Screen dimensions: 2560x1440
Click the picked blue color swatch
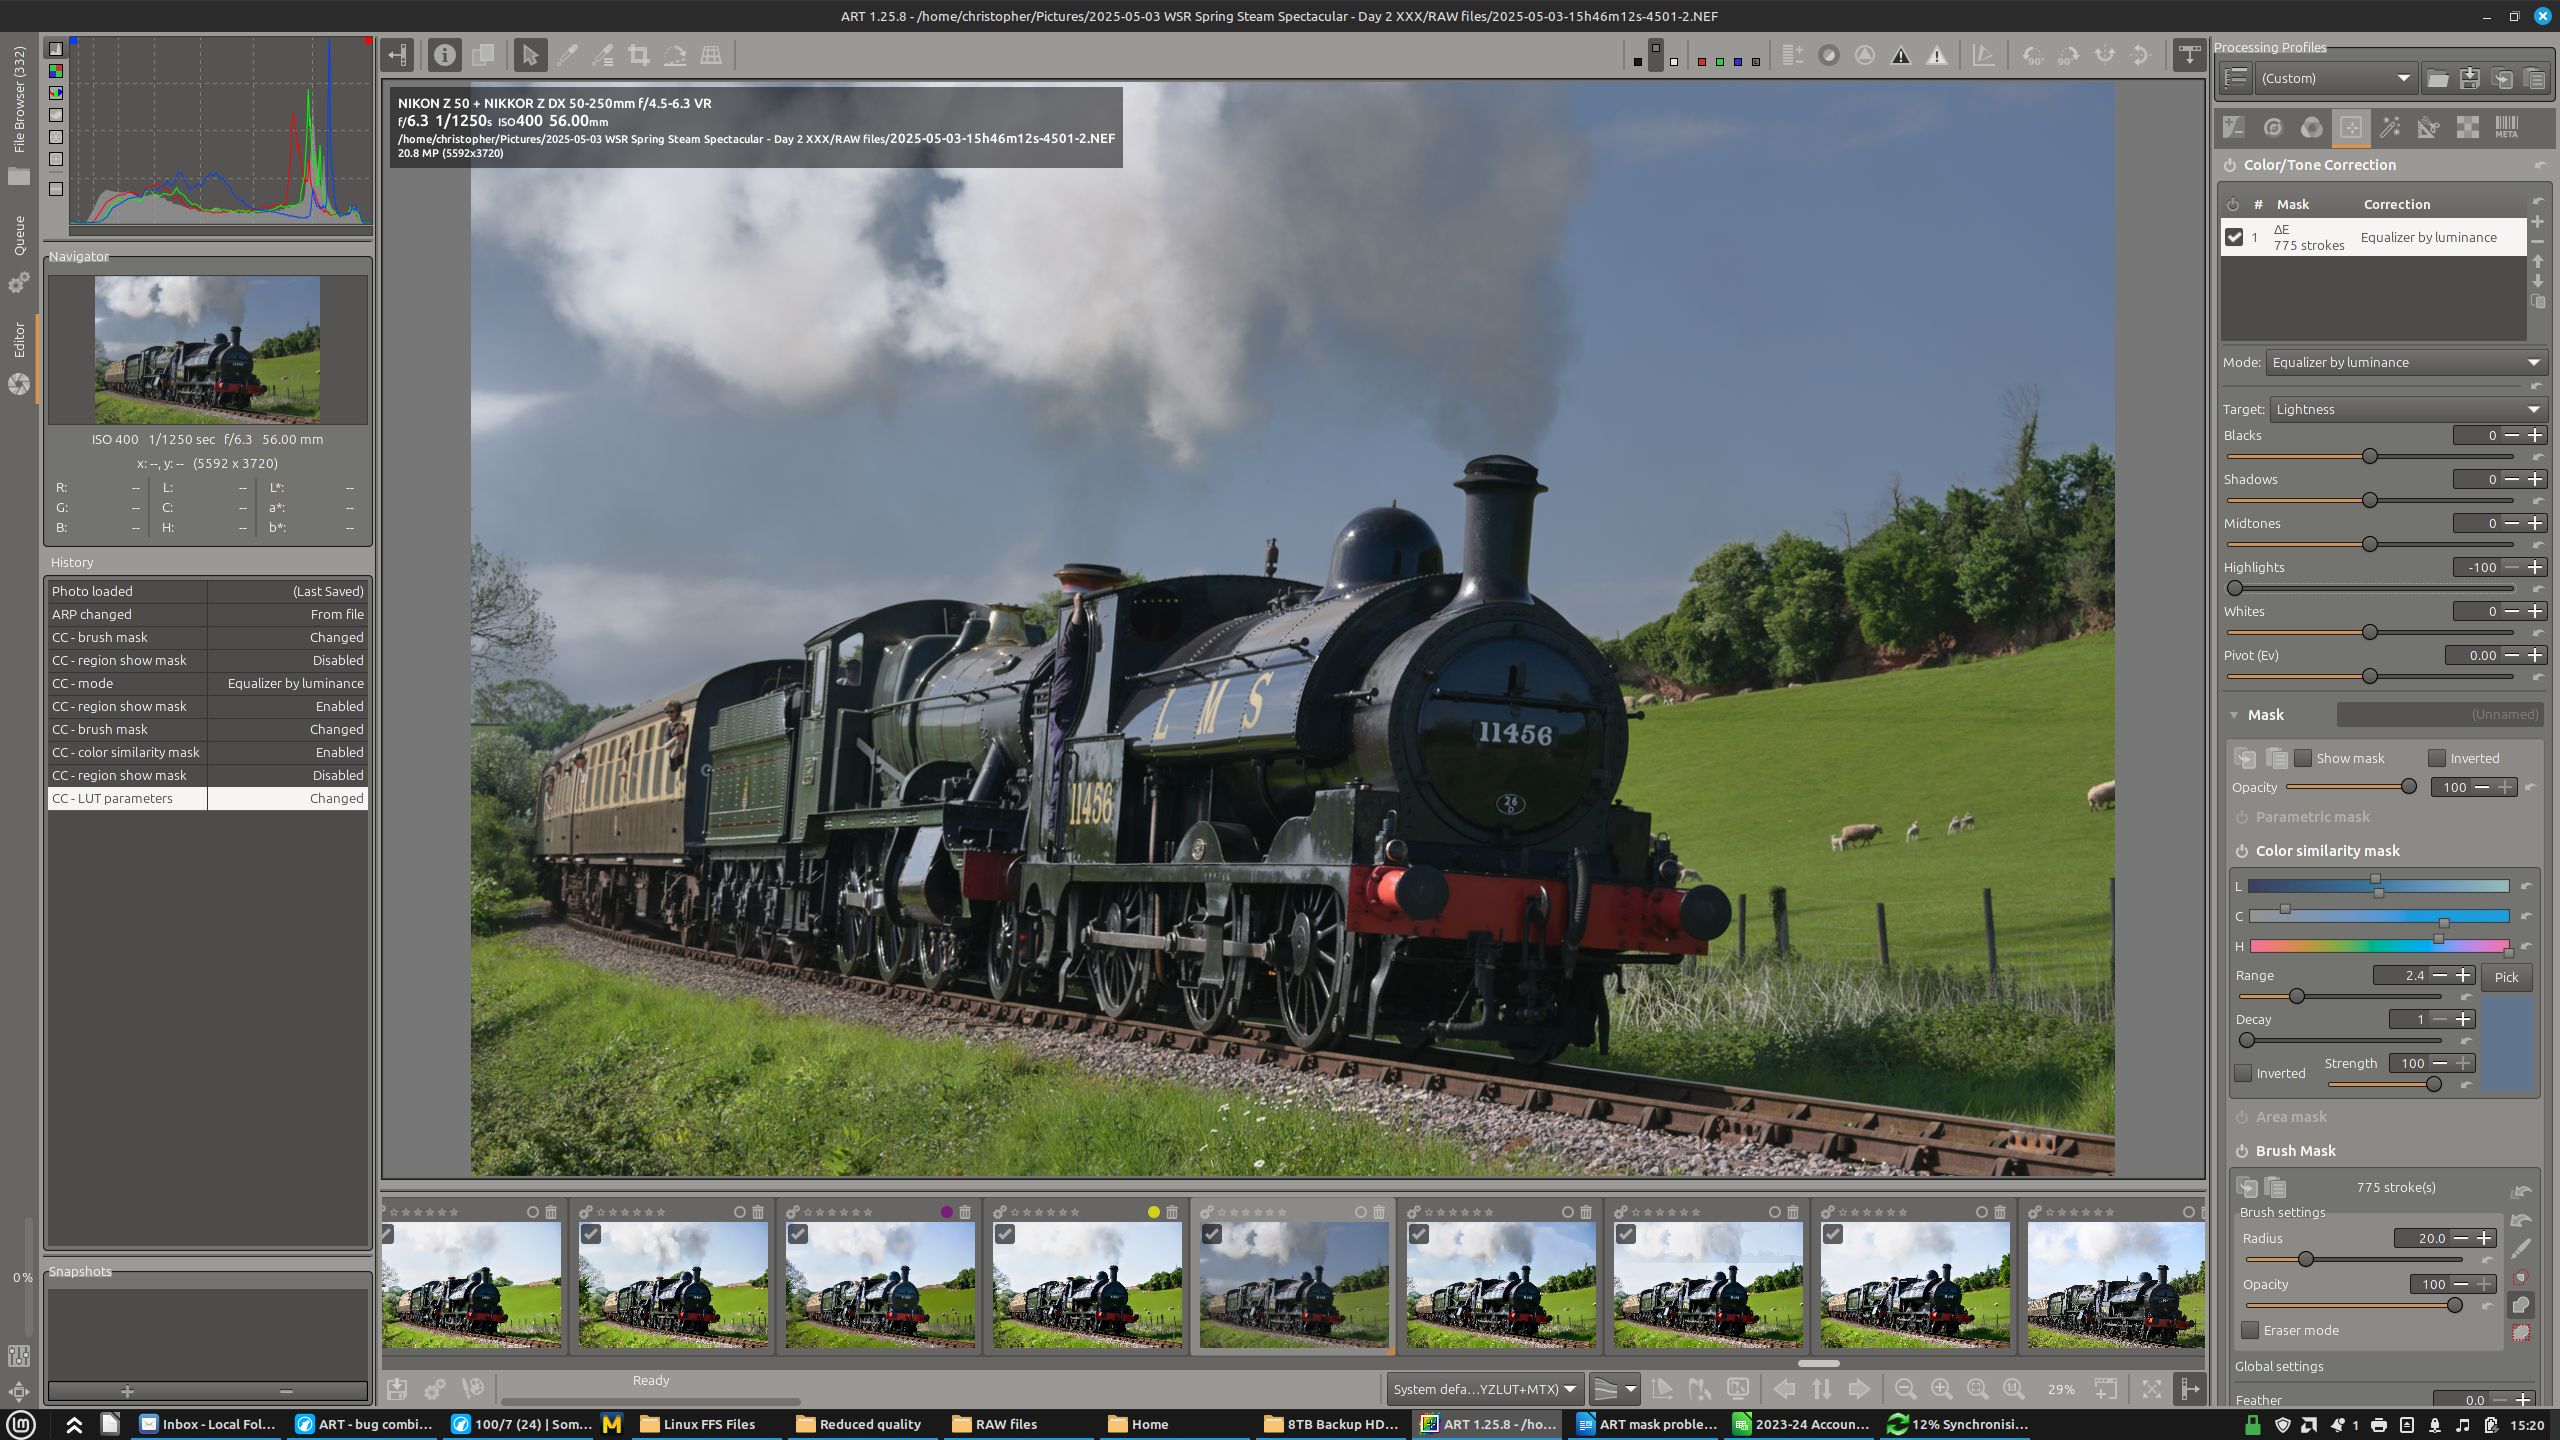(x=2507, y=1044)
